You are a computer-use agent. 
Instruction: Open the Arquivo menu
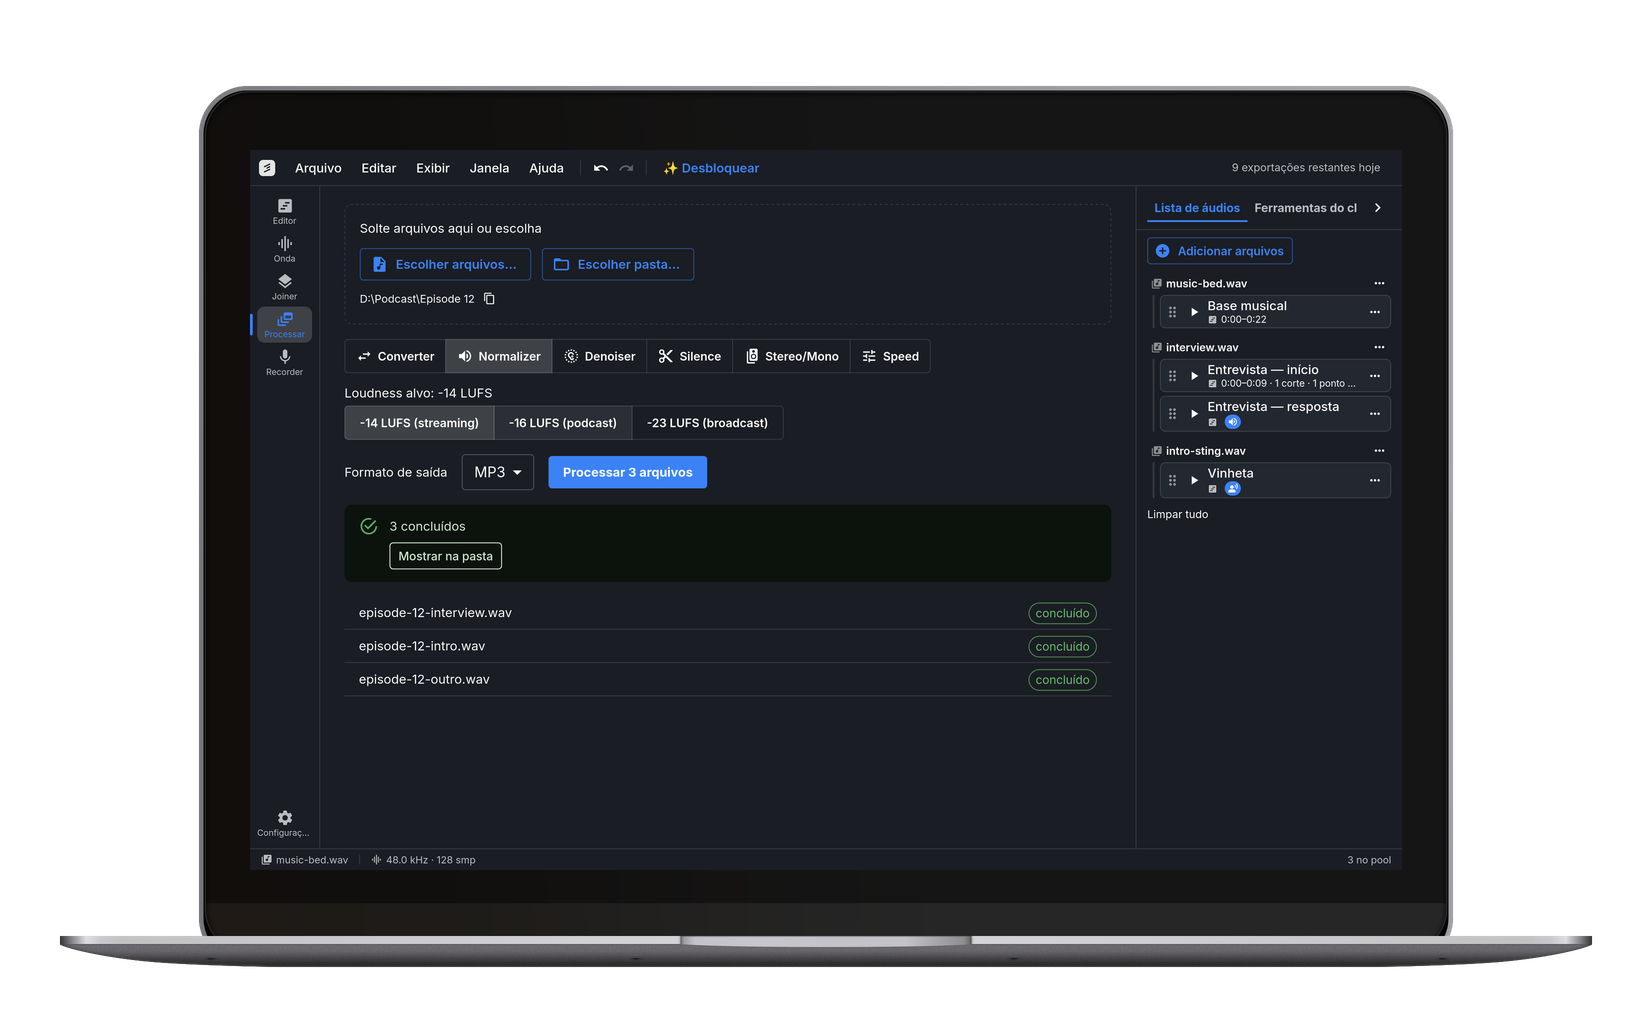318,168
